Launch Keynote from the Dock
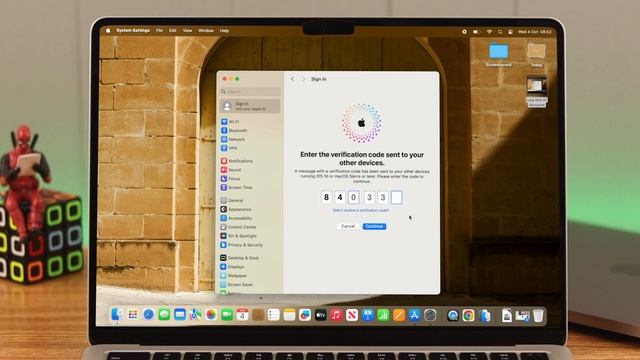Viewport: 640px width, 360px height. (x=367, y=315)
